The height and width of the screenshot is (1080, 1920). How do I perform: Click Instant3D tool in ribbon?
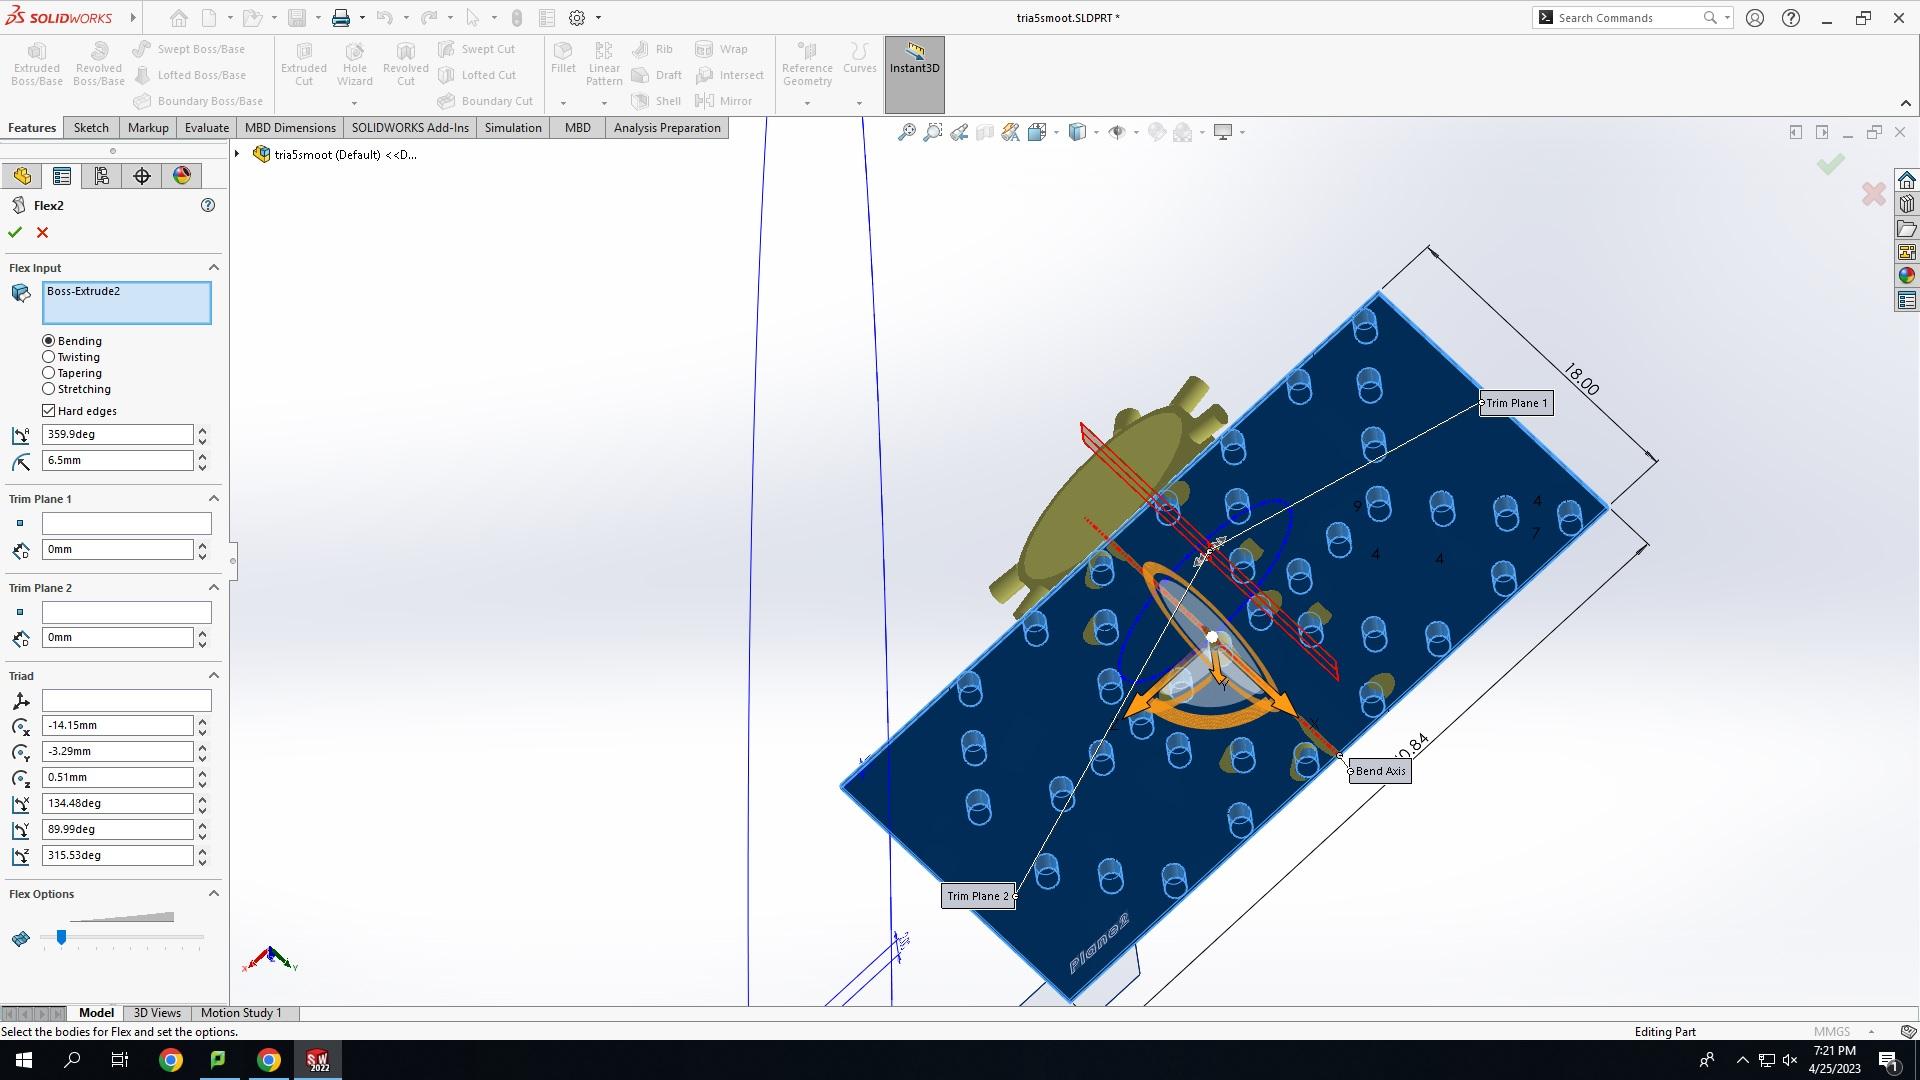[914, 74]
